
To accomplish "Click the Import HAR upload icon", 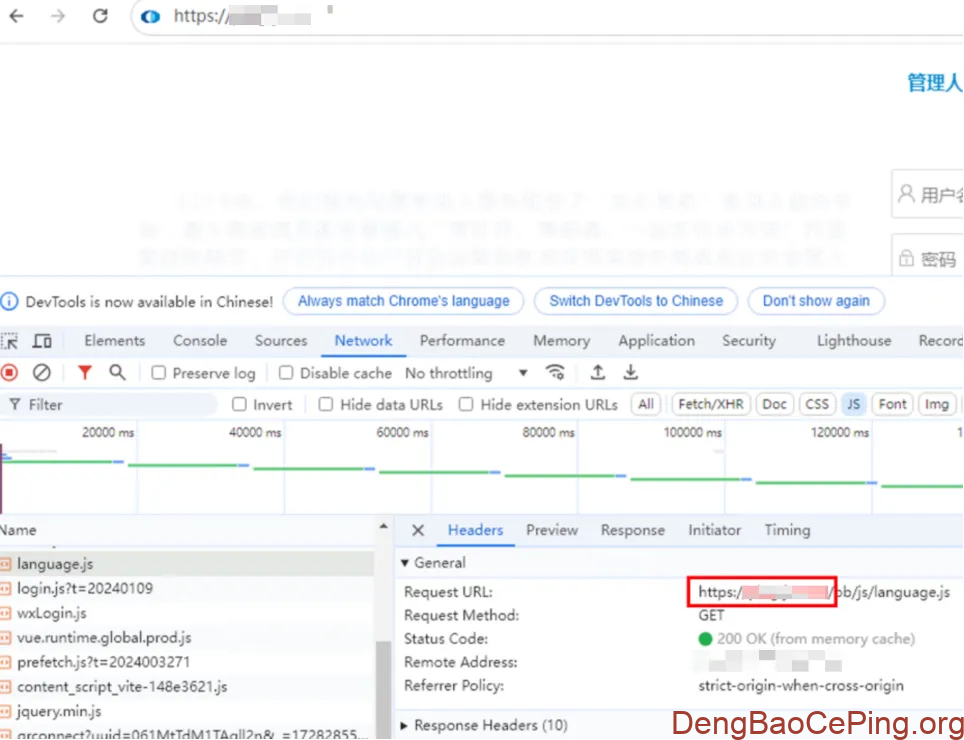I will [598, 373].
